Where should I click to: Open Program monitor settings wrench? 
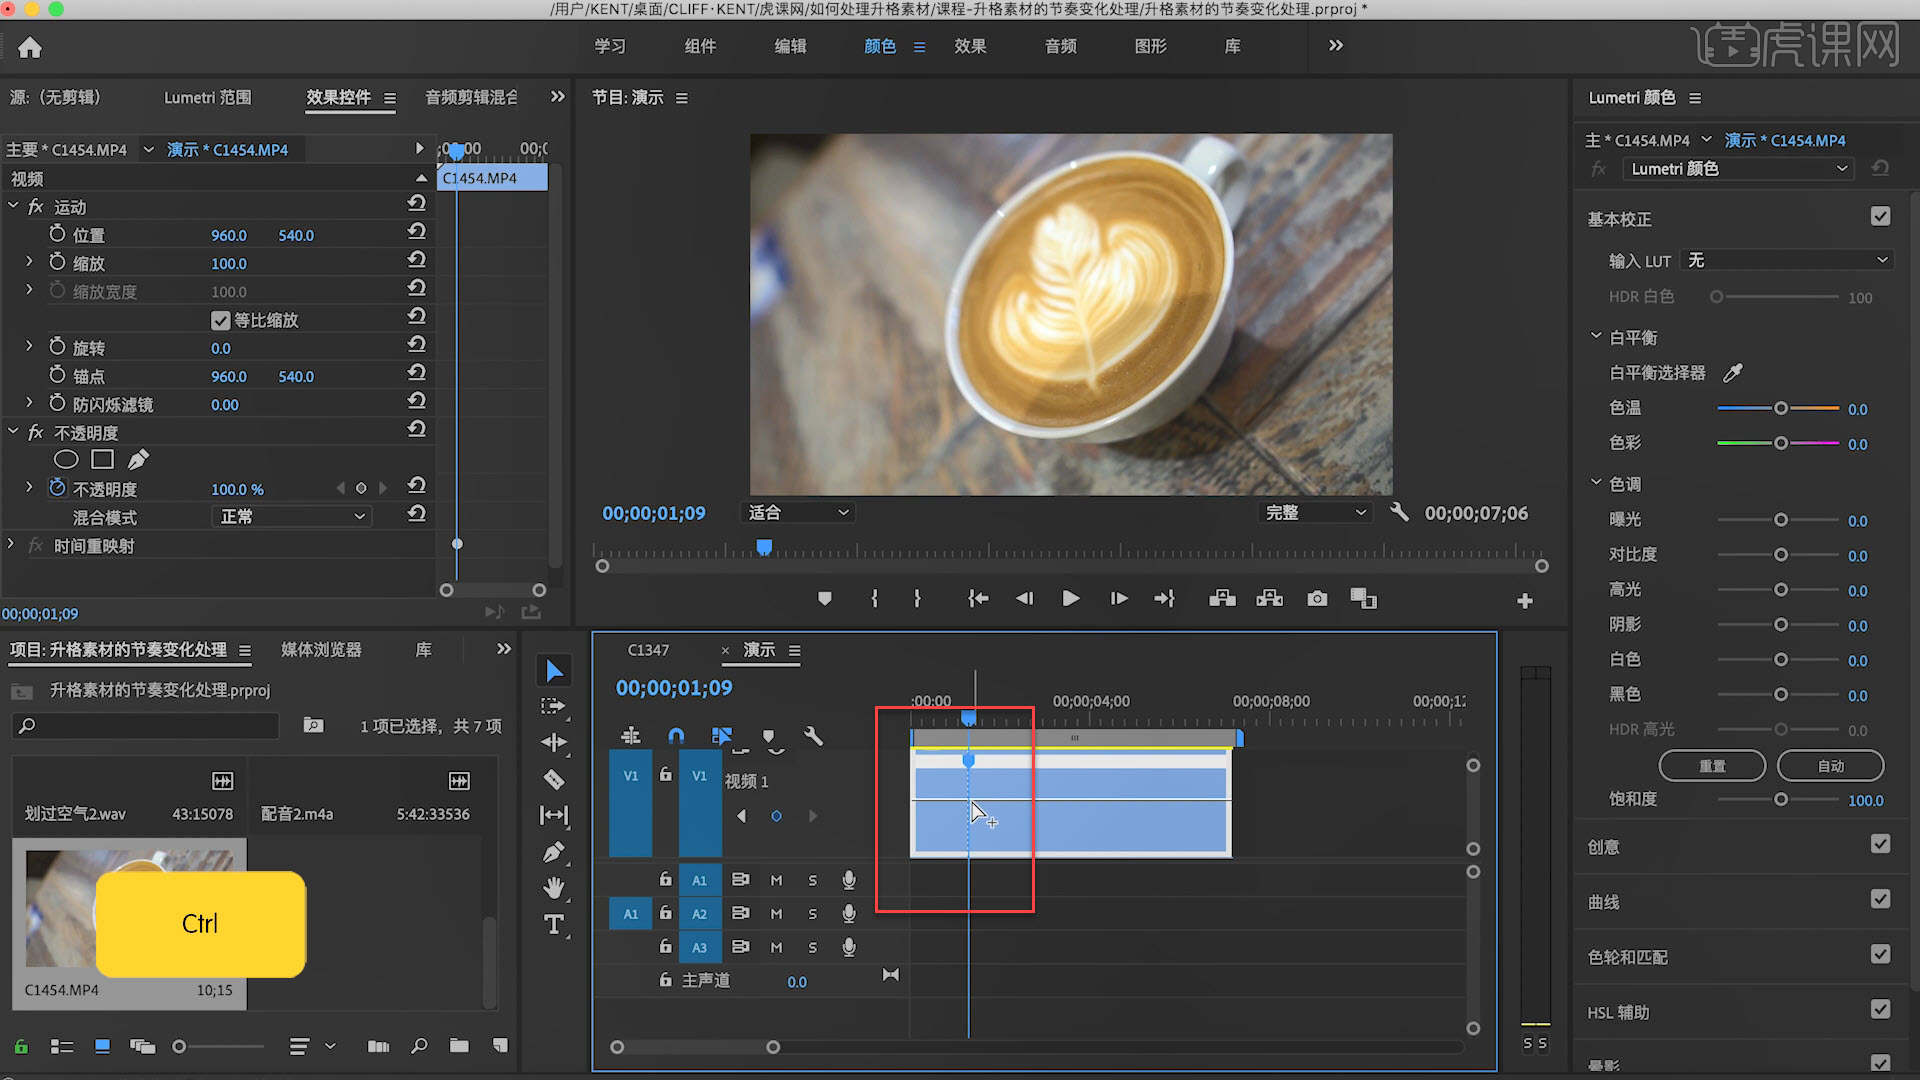(1399, 512)
